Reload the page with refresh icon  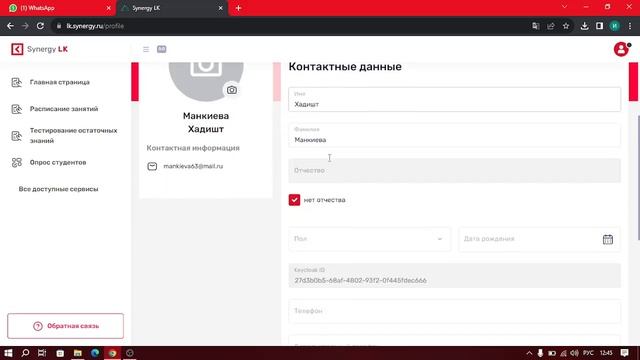40,26
